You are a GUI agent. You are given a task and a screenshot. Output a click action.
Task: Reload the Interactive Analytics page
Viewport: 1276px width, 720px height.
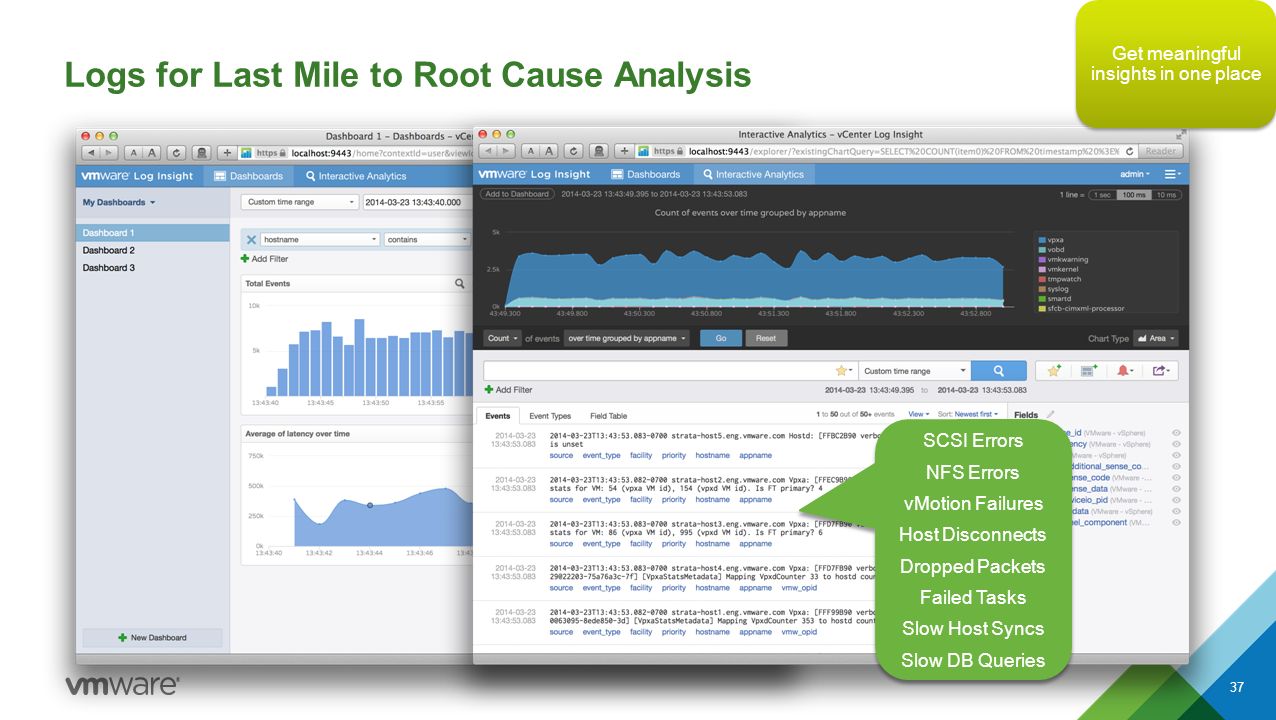coord(573,151)
